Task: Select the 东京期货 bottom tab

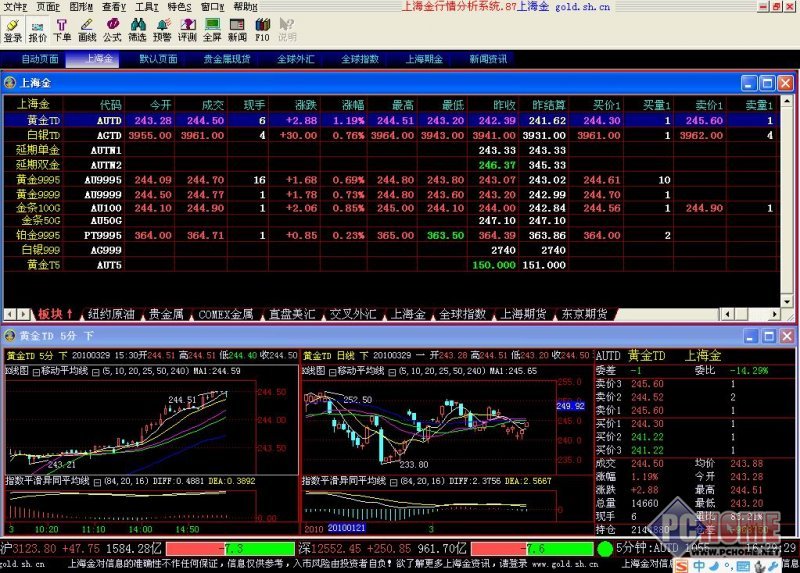Action: (582, 314)
